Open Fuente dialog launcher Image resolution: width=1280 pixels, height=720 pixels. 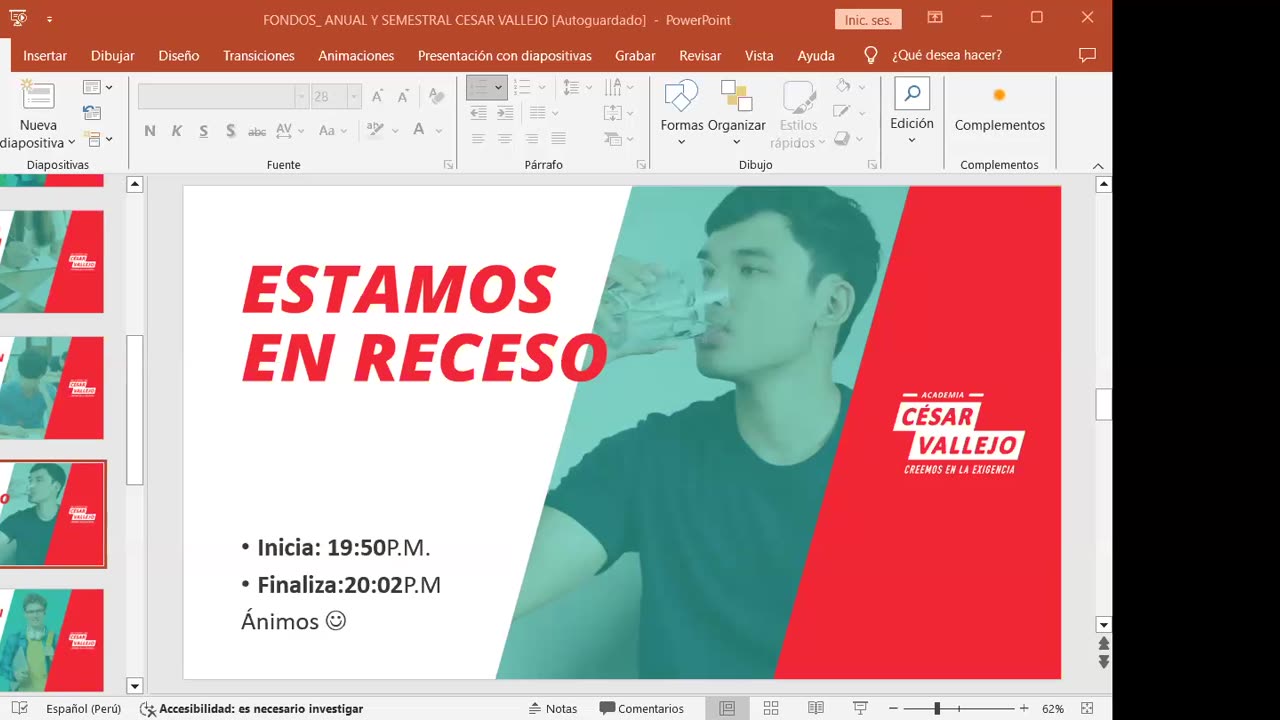[447, 165]
